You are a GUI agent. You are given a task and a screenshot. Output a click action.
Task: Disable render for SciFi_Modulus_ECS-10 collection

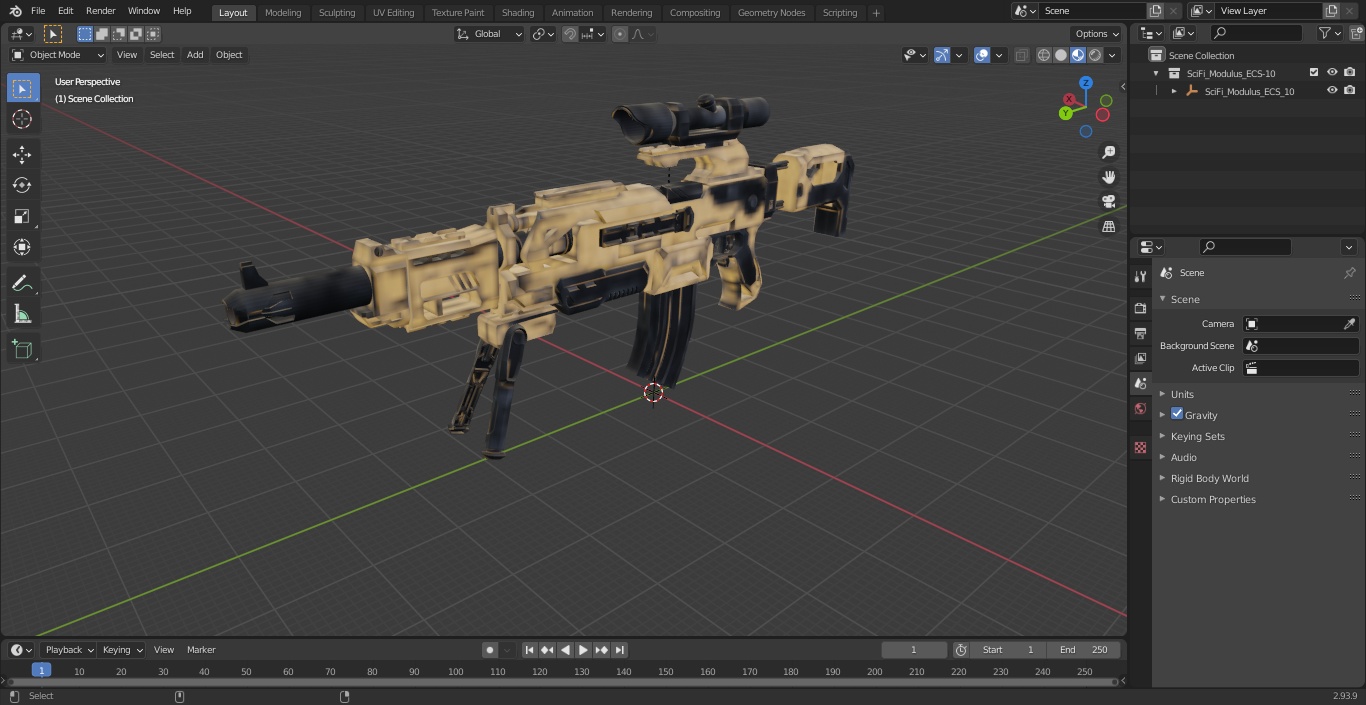(x=1350, y=73)
